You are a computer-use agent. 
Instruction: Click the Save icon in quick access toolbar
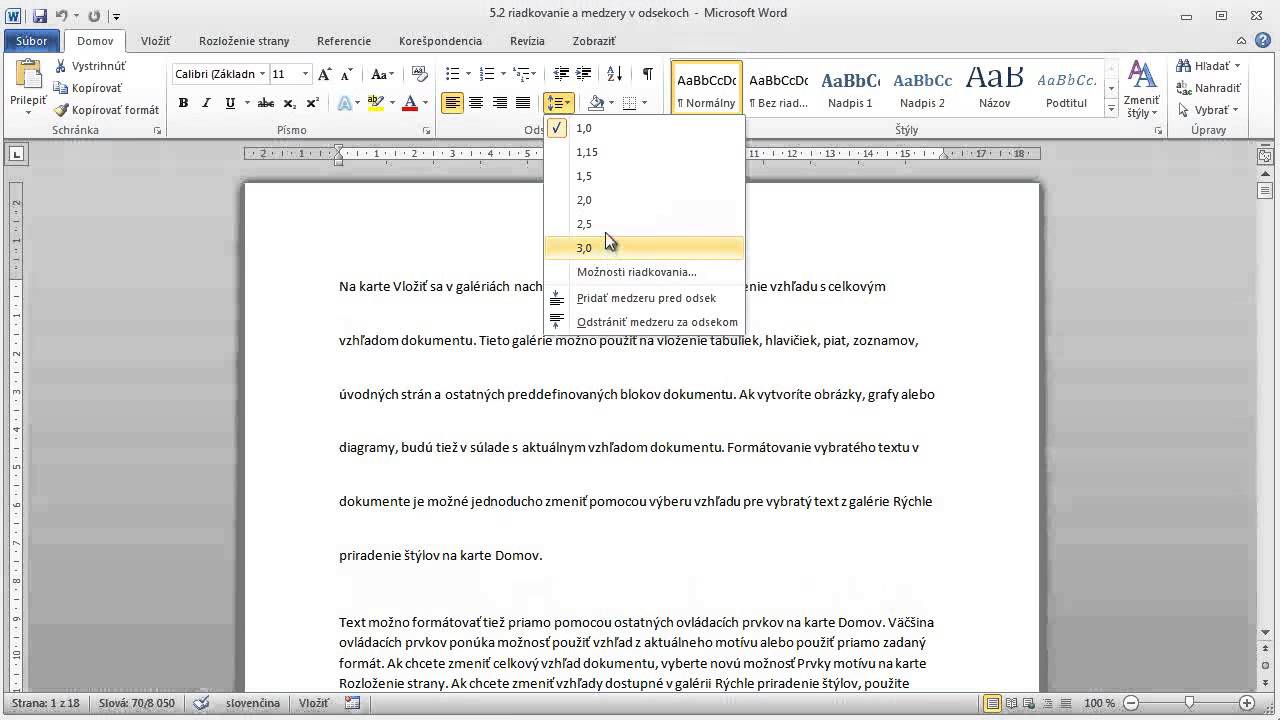pyautogui.click(x=40, y=16)
